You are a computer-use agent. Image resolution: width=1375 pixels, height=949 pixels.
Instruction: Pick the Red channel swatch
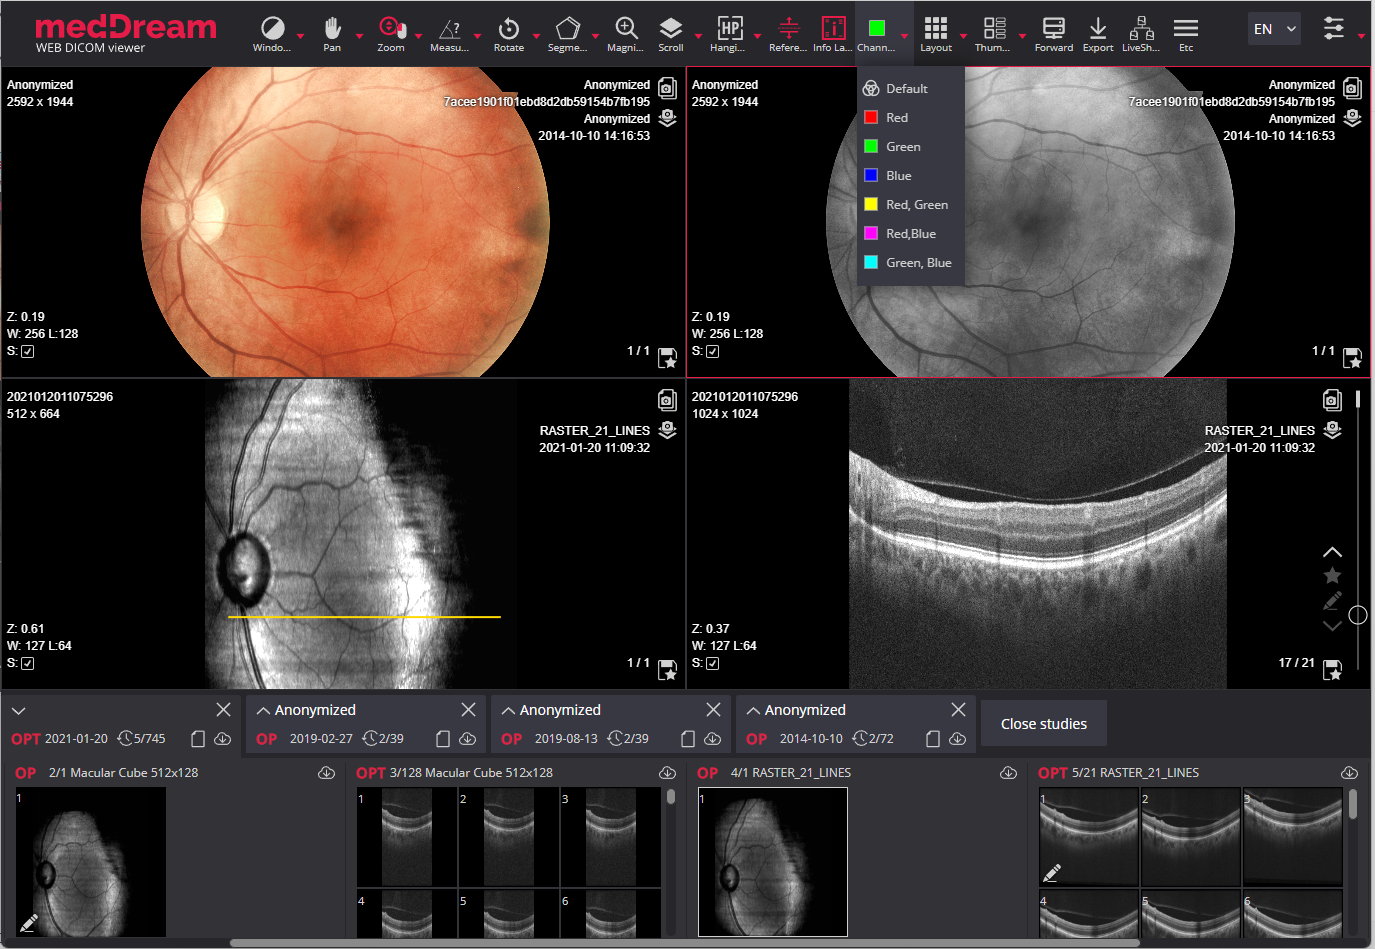[871, 118]
